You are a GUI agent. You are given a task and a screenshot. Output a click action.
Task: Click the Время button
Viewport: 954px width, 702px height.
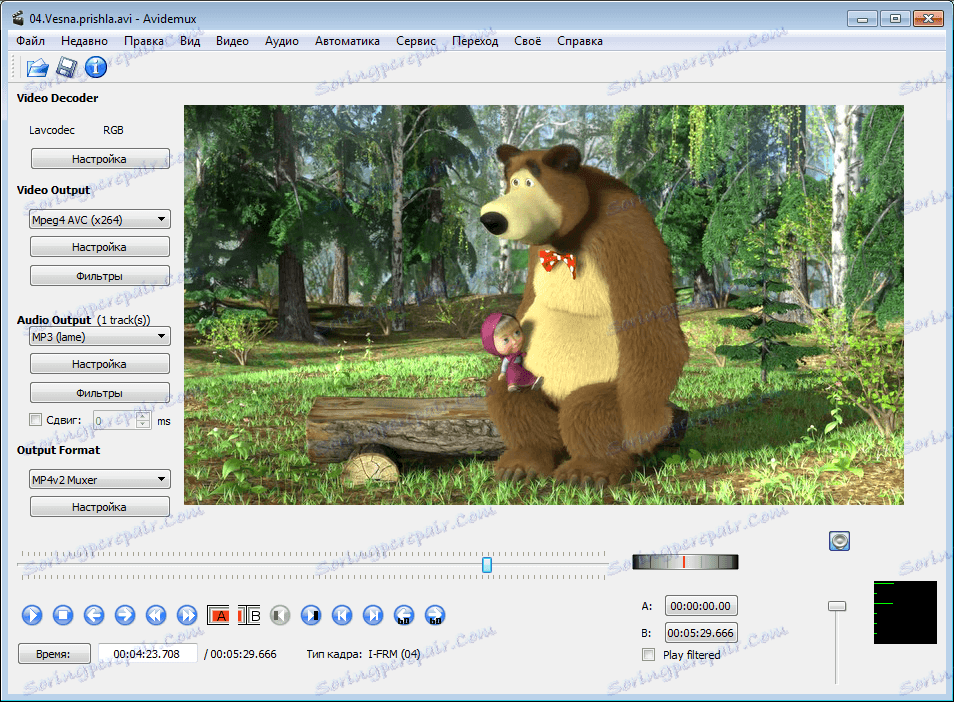(x=54, y=654)
